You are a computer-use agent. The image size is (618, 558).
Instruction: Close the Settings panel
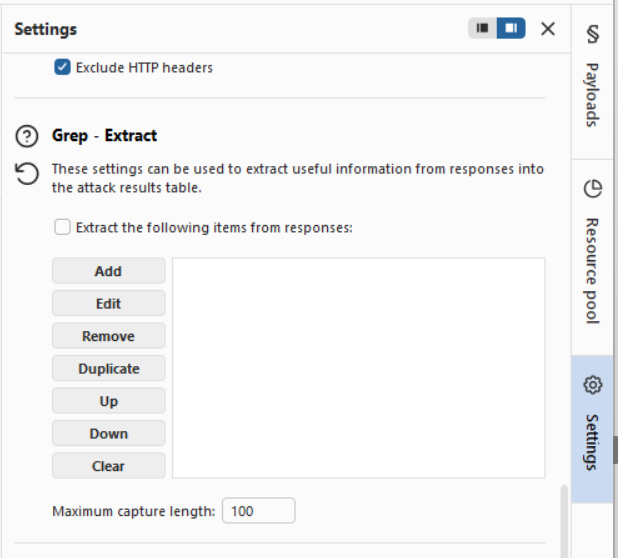[548, 29]
